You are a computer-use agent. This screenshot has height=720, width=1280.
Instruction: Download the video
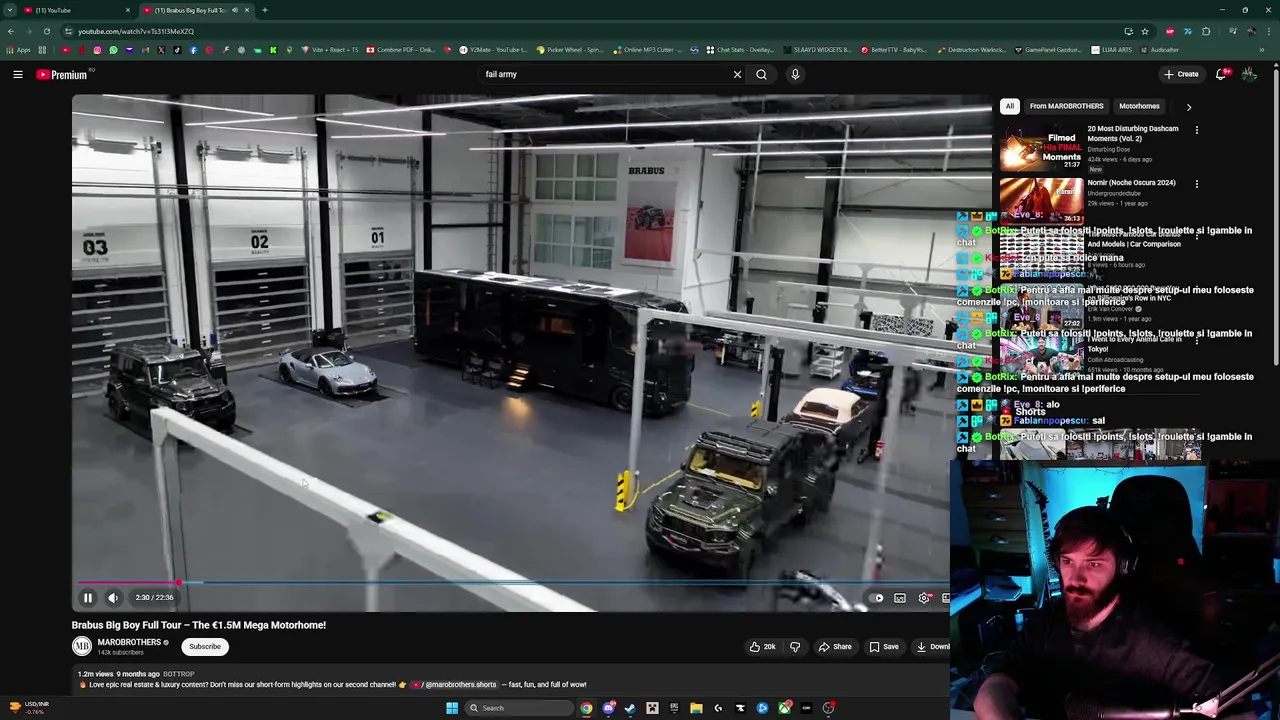[x=932, y=647]
